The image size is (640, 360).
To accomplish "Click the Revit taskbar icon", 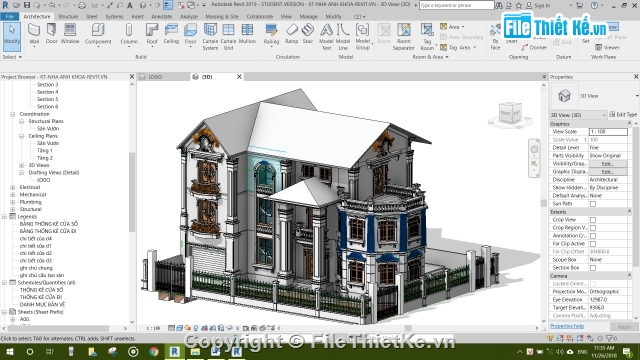I will [174, 351].
